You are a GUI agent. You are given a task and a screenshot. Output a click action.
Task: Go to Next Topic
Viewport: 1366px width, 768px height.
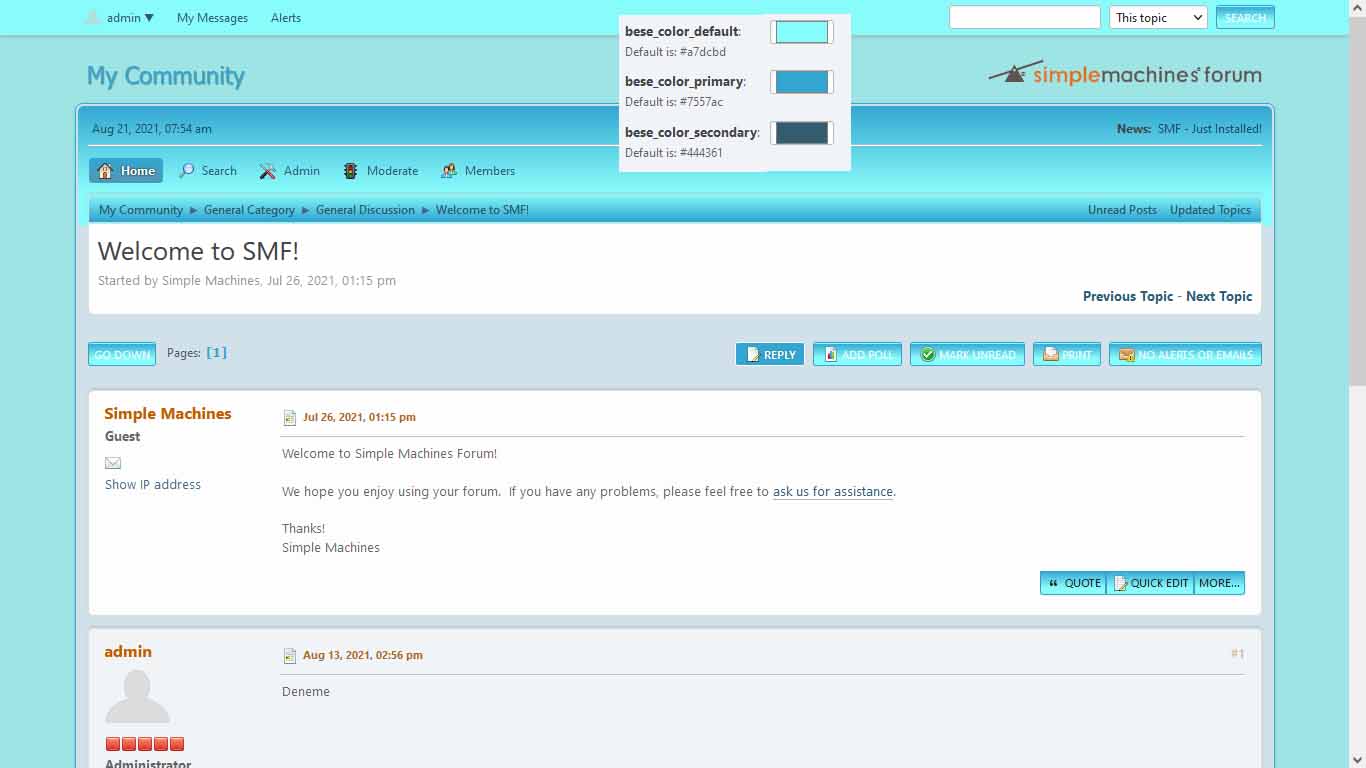1219,296
